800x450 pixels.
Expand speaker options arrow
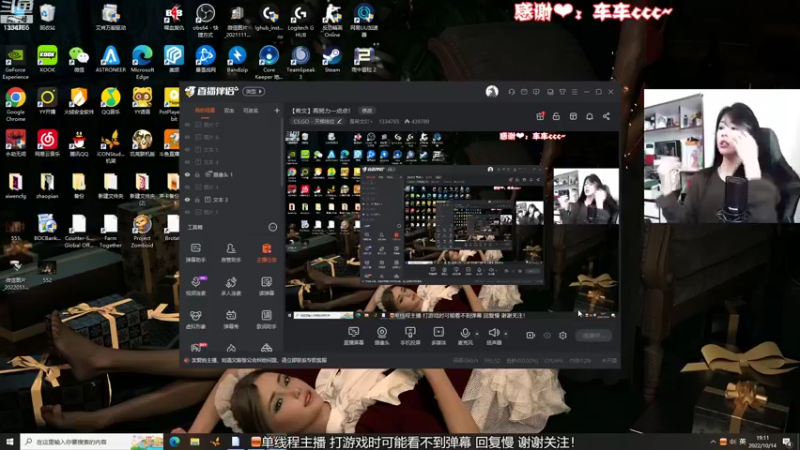tap(506, 334)
